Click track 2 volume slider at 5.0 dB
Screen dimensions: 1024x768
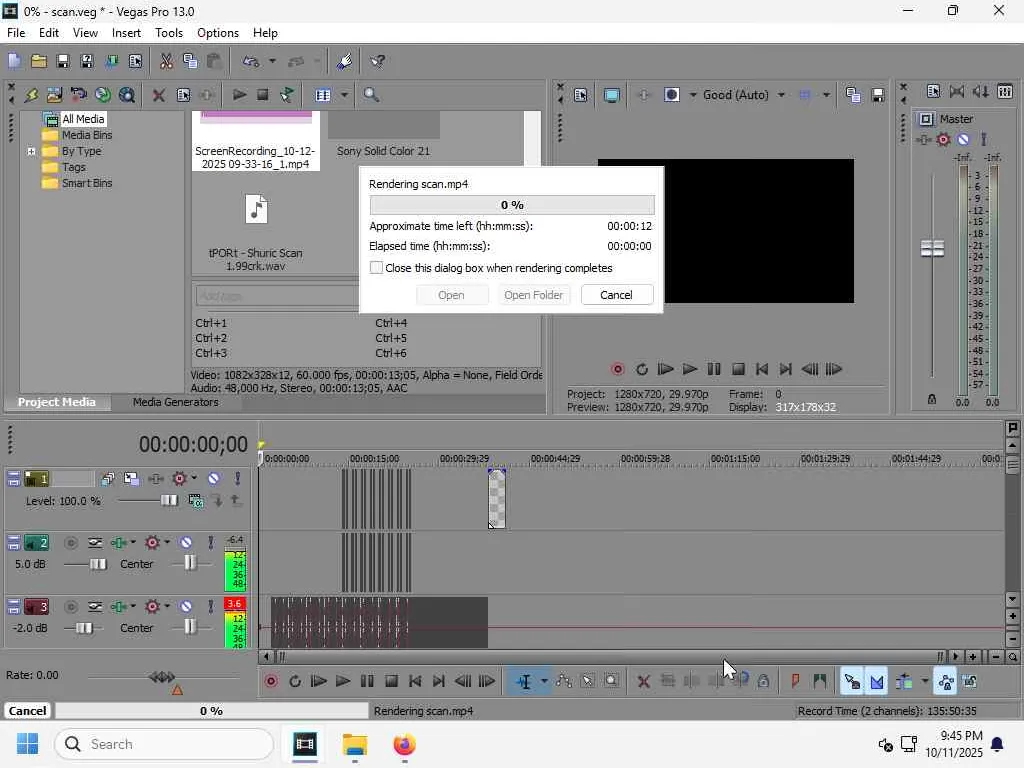(97, 564)
